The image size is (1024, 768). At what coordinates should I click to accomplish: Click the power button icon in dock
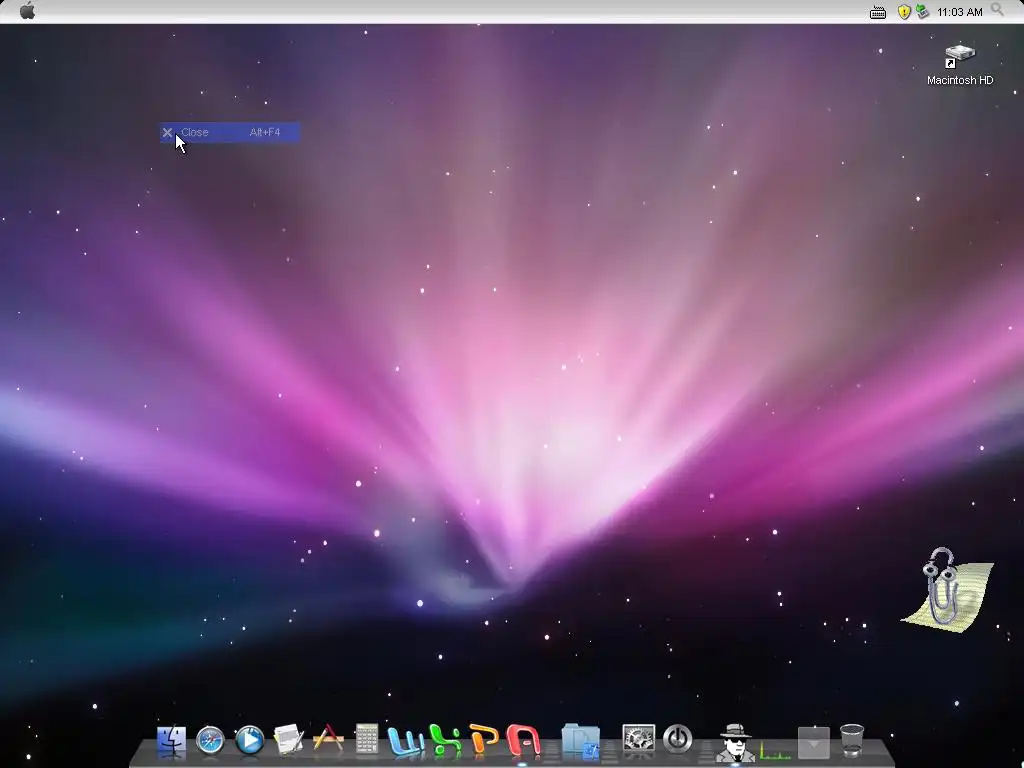click(677, 740)
